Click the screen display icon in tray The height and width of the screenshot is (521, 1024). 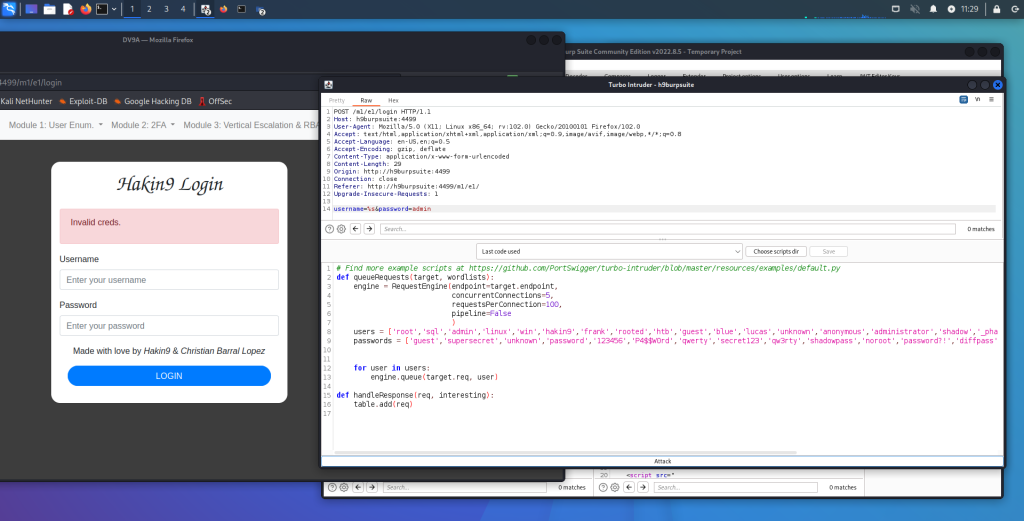(896, 9)
